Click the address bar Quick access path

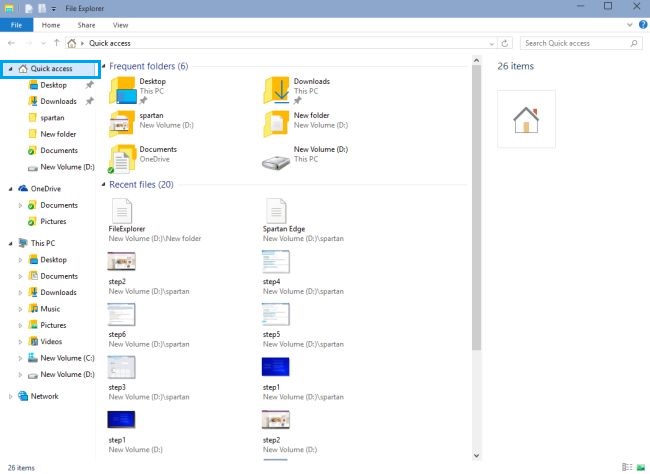[109, 43]
